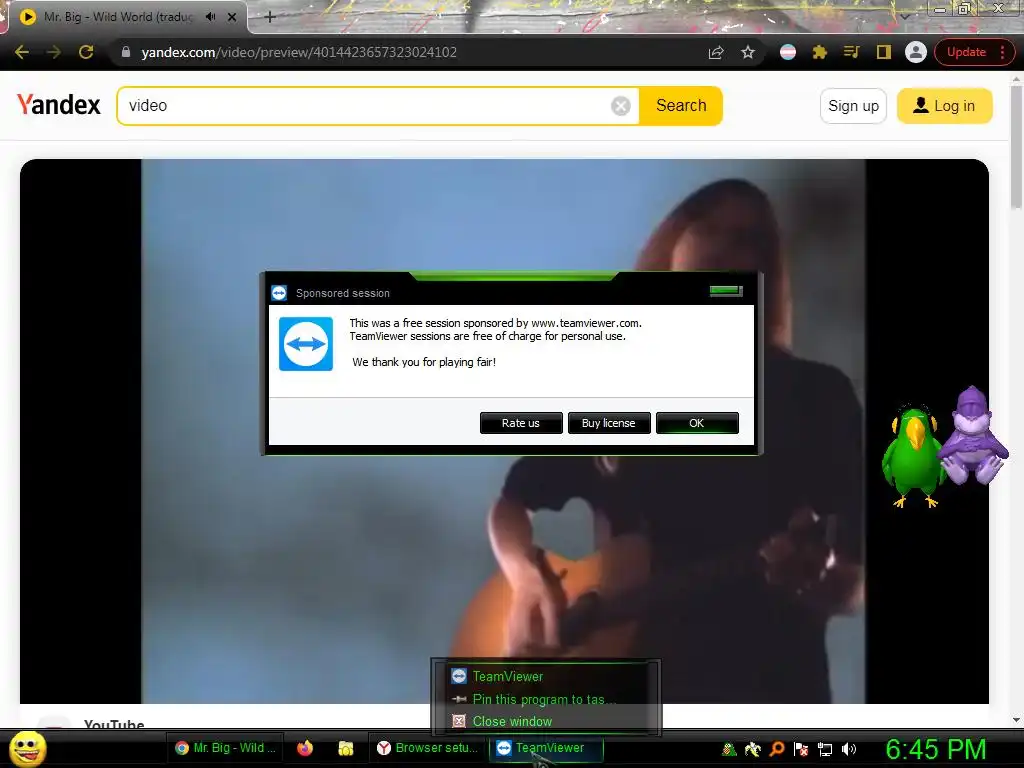The height and width of the screenshot is (768, 1024).
Task: Switch to Mr. Big Chrome taskbar button
Action: [x=225, y=748]
